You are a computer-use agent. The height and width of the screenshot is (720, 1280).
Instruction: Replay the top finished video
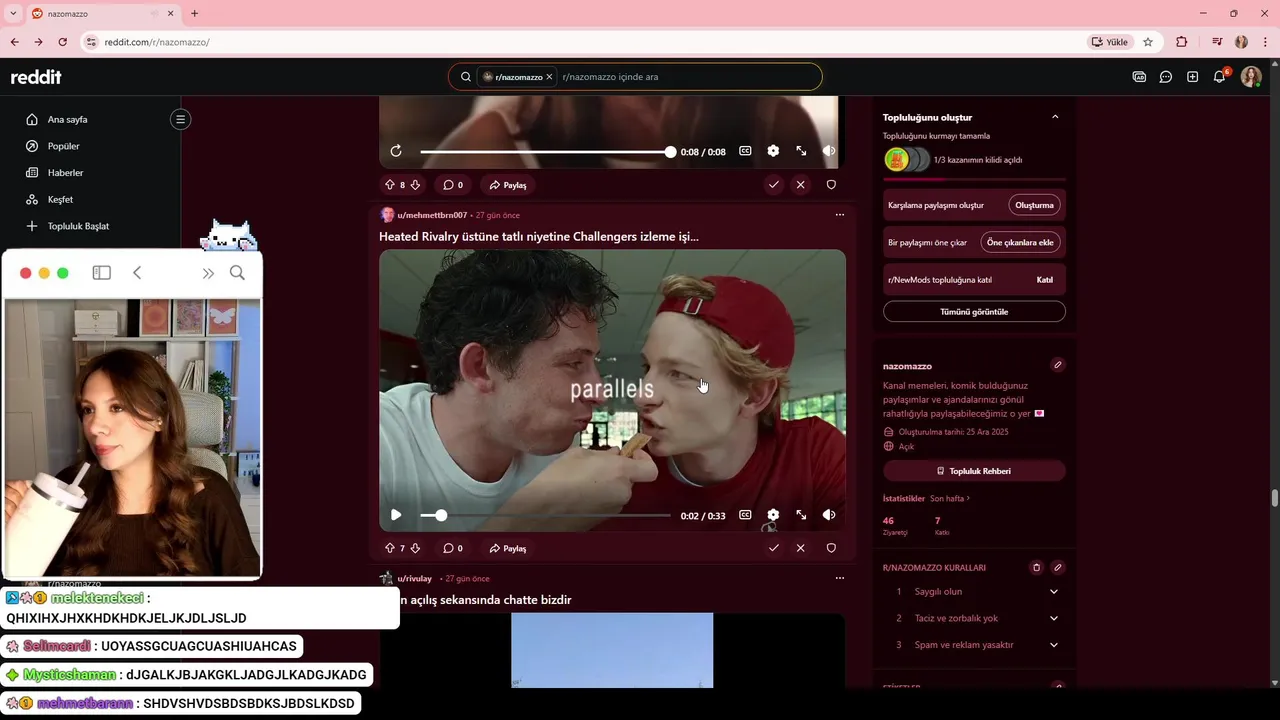(x=396, y=151)
